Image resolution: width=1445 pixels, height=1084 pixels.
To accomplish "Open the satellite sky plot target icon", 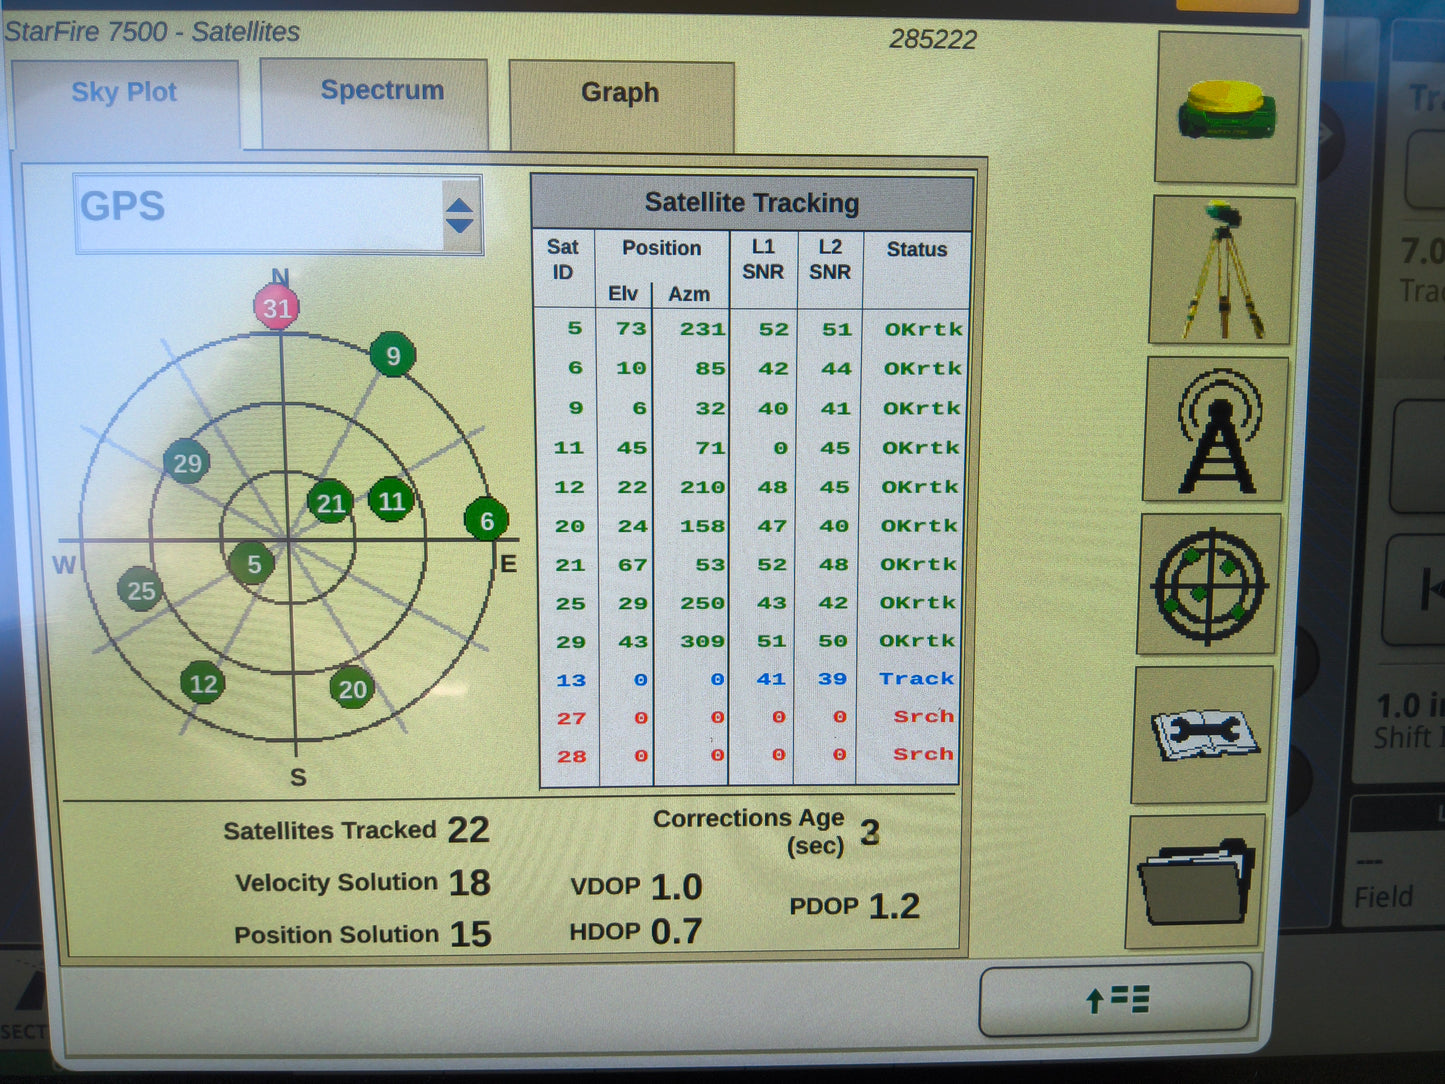I will [x=1209, y=585].
